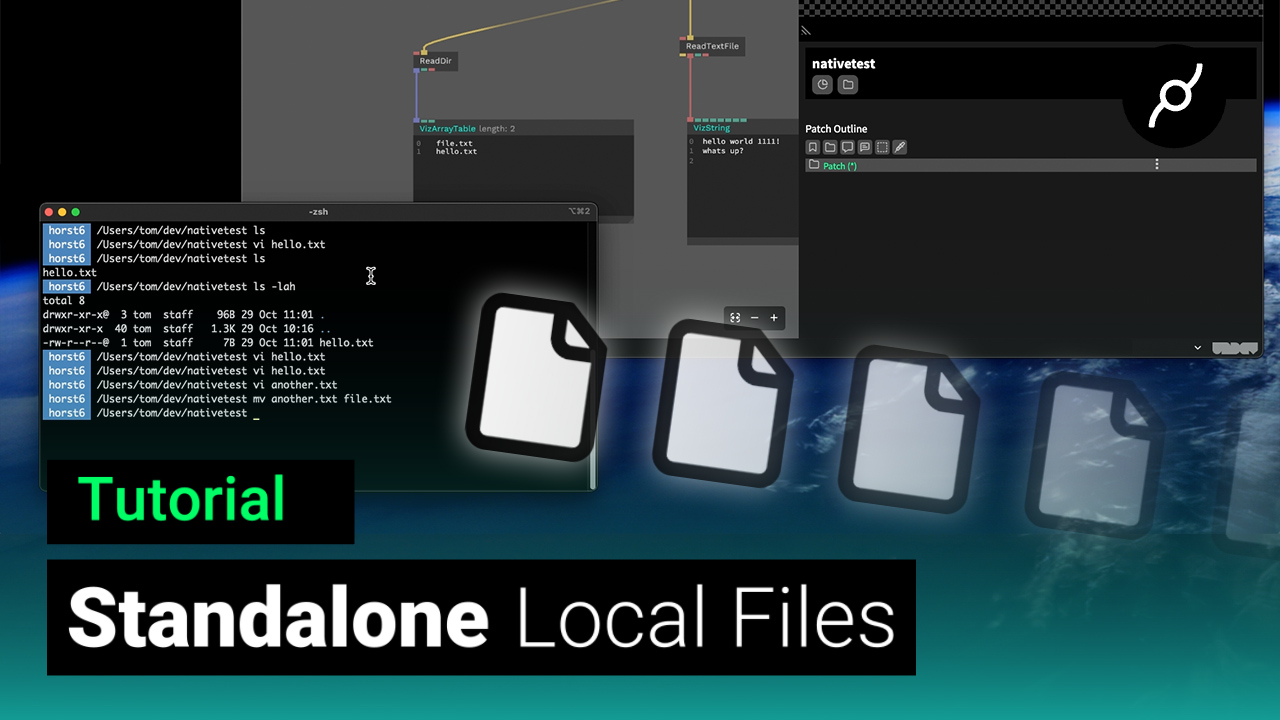The height and width of the screenshot is (720, 1280).
Task: Click the bookmark icon in Patch Outline toolbar
Action: pos(813,147)
